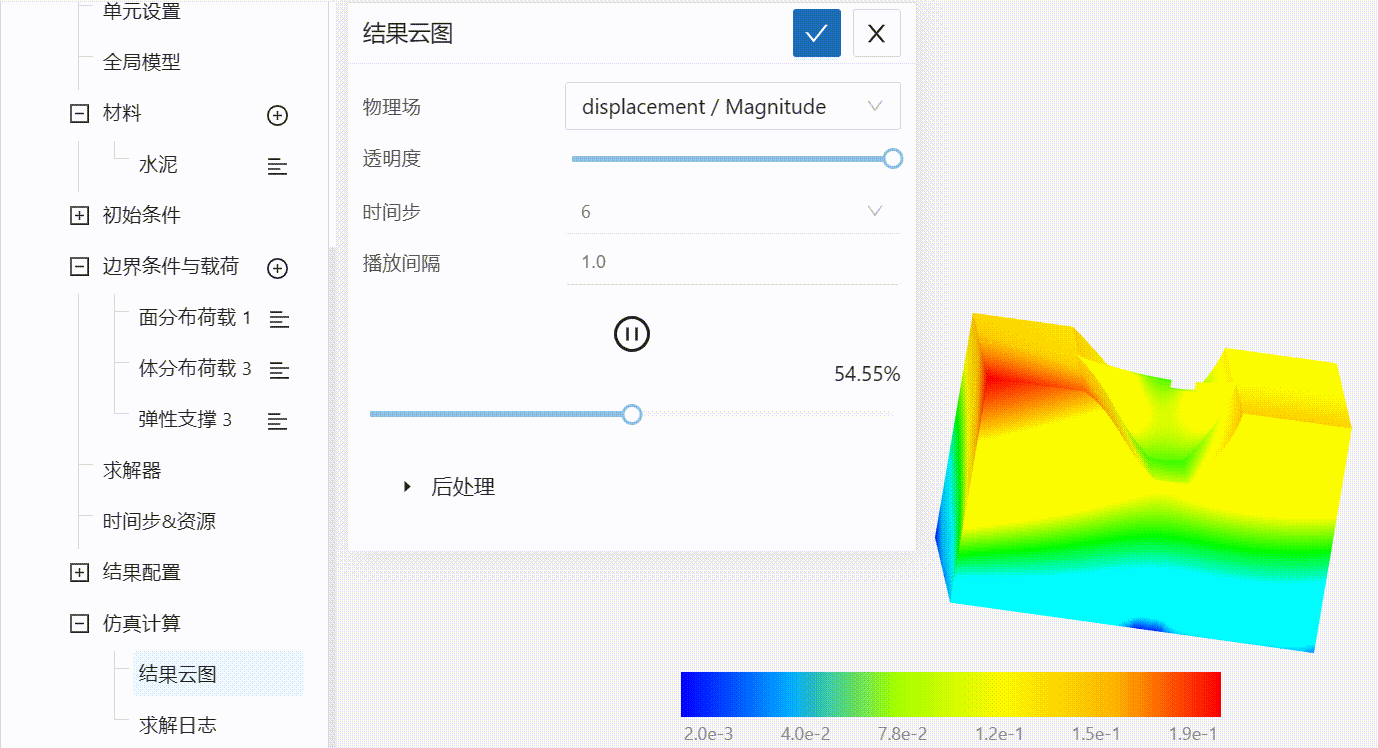Collapse the 边界条件与载荷 tree node

click(79, 267)
